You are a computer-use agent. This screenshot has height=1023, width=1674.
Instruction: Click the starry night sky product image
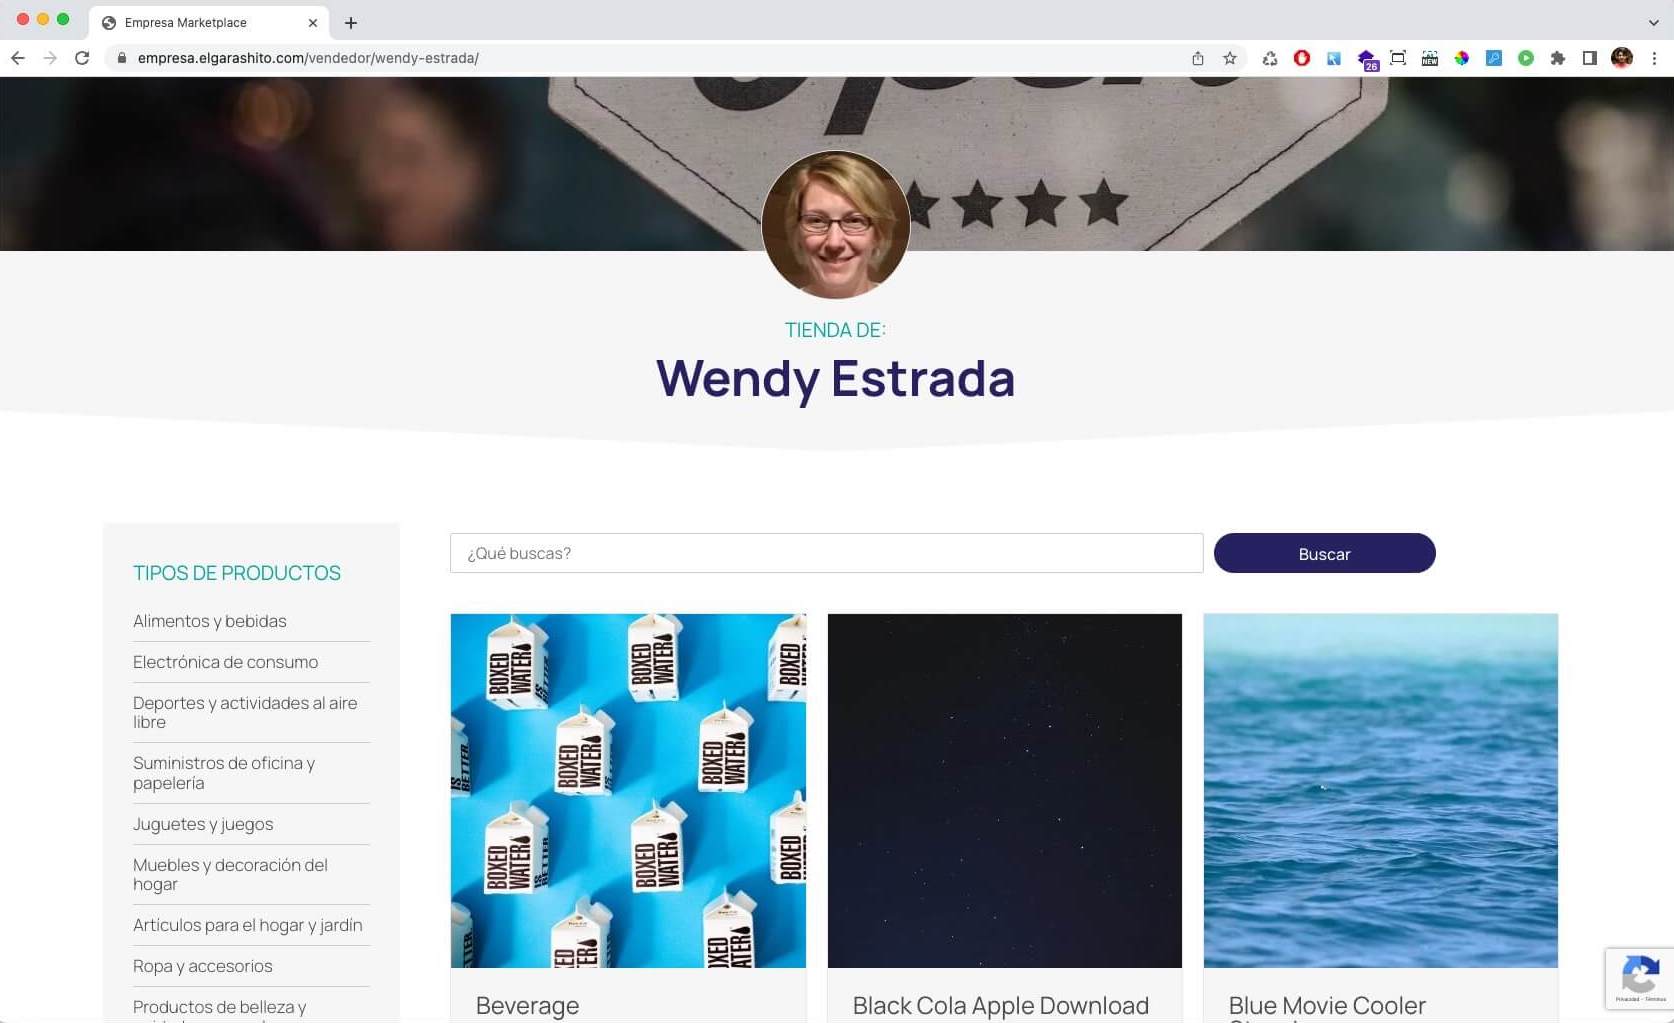click(1005, 791)
